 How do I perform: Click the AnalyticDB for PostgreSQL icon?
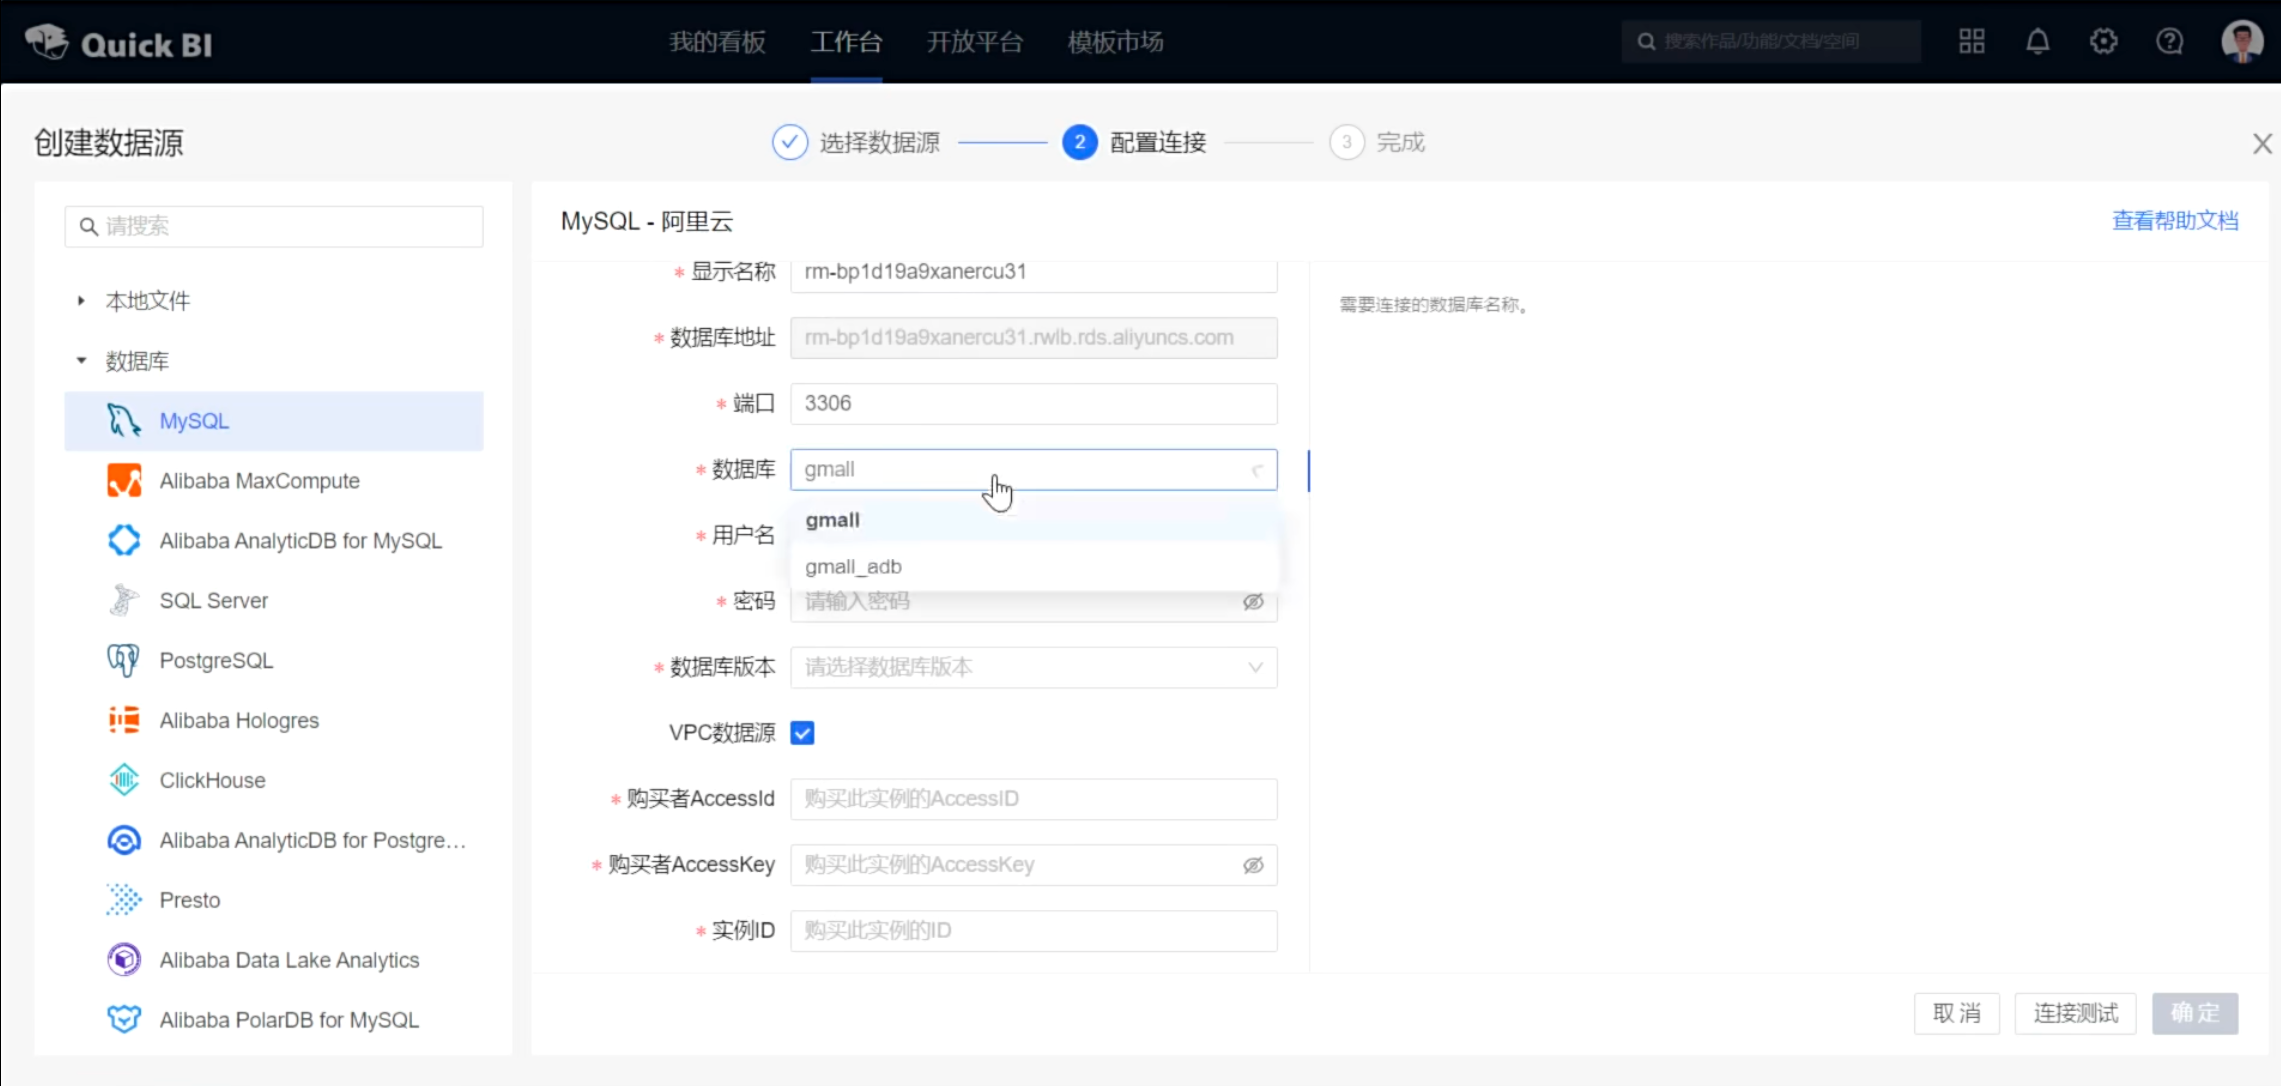(124, 840)
